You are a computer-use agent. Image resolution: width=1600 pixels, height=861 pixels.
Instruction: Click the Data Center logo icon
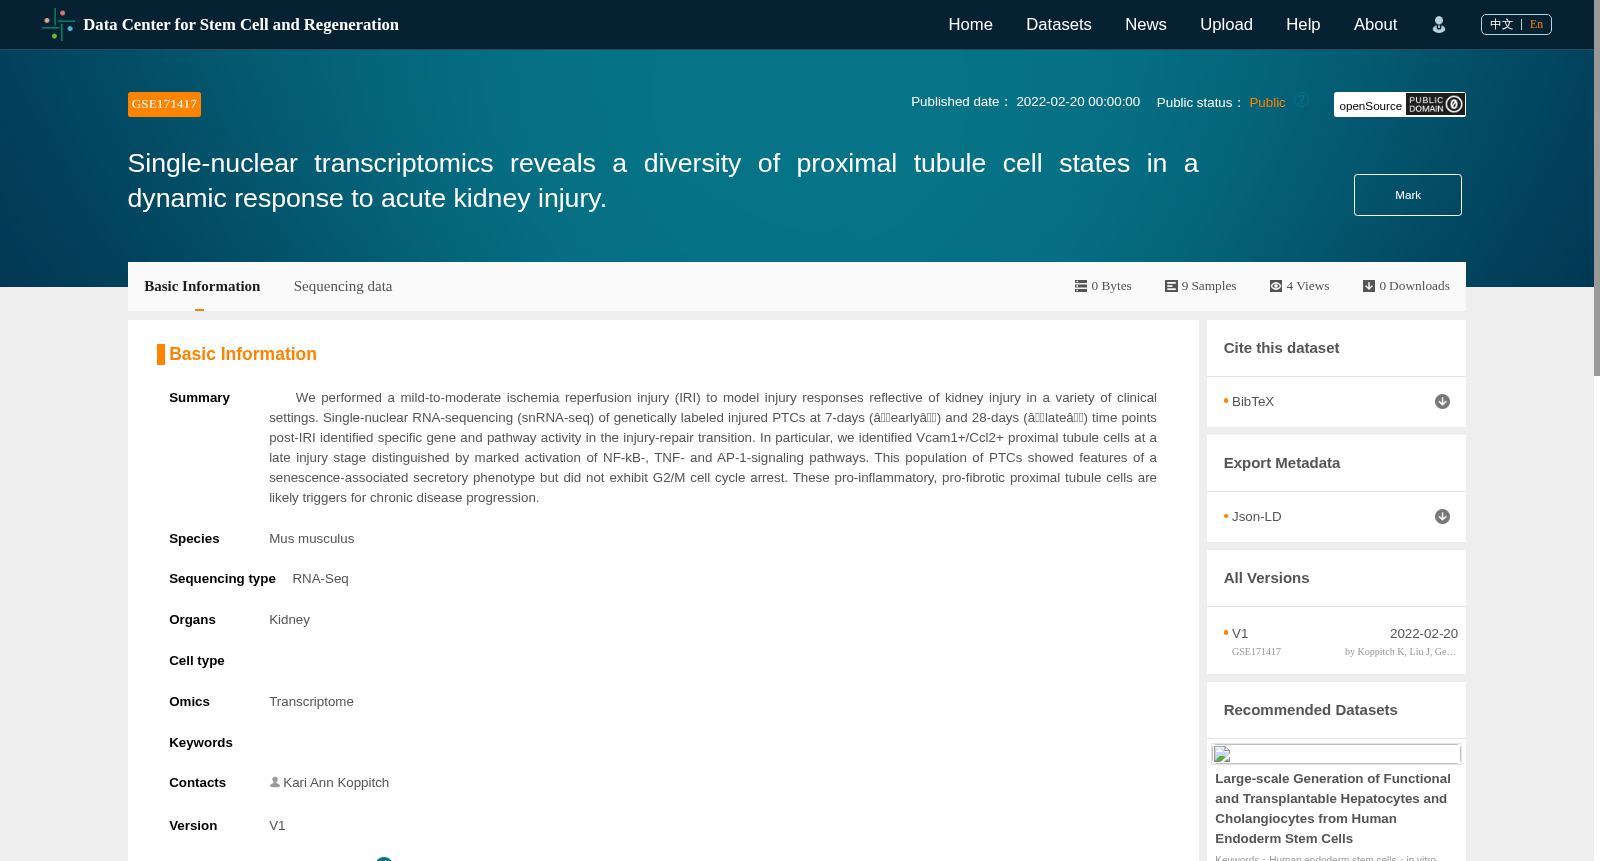[x=58, y=24]
